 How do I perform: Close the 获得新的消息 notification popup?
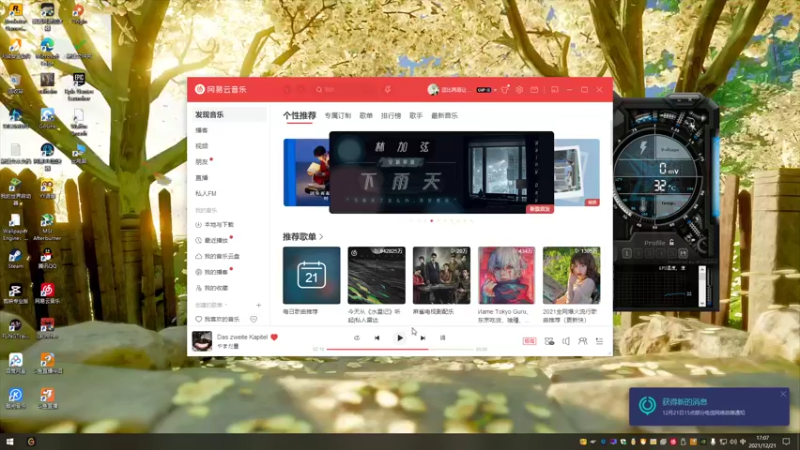tap(783, 394)
